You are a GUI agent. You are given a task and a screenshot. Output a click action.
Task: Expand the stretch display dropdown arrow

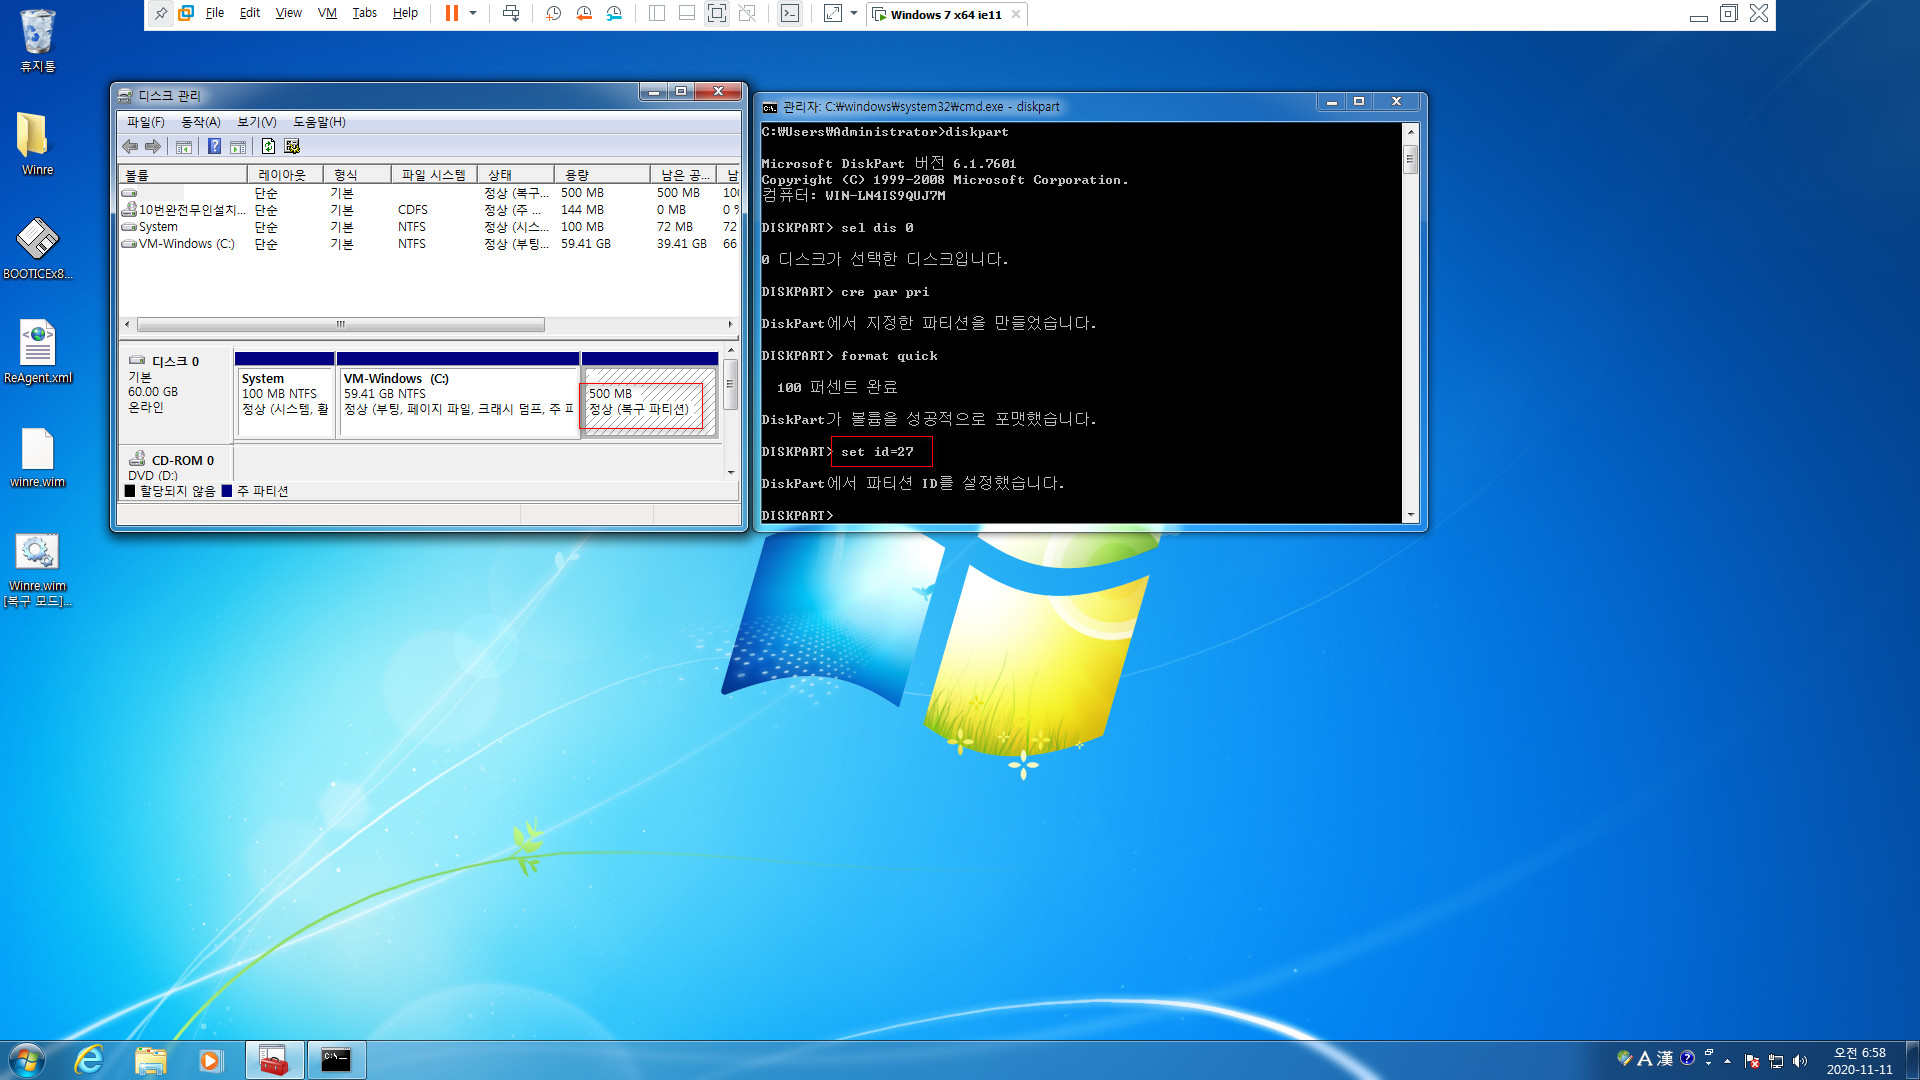coord(854,14)
